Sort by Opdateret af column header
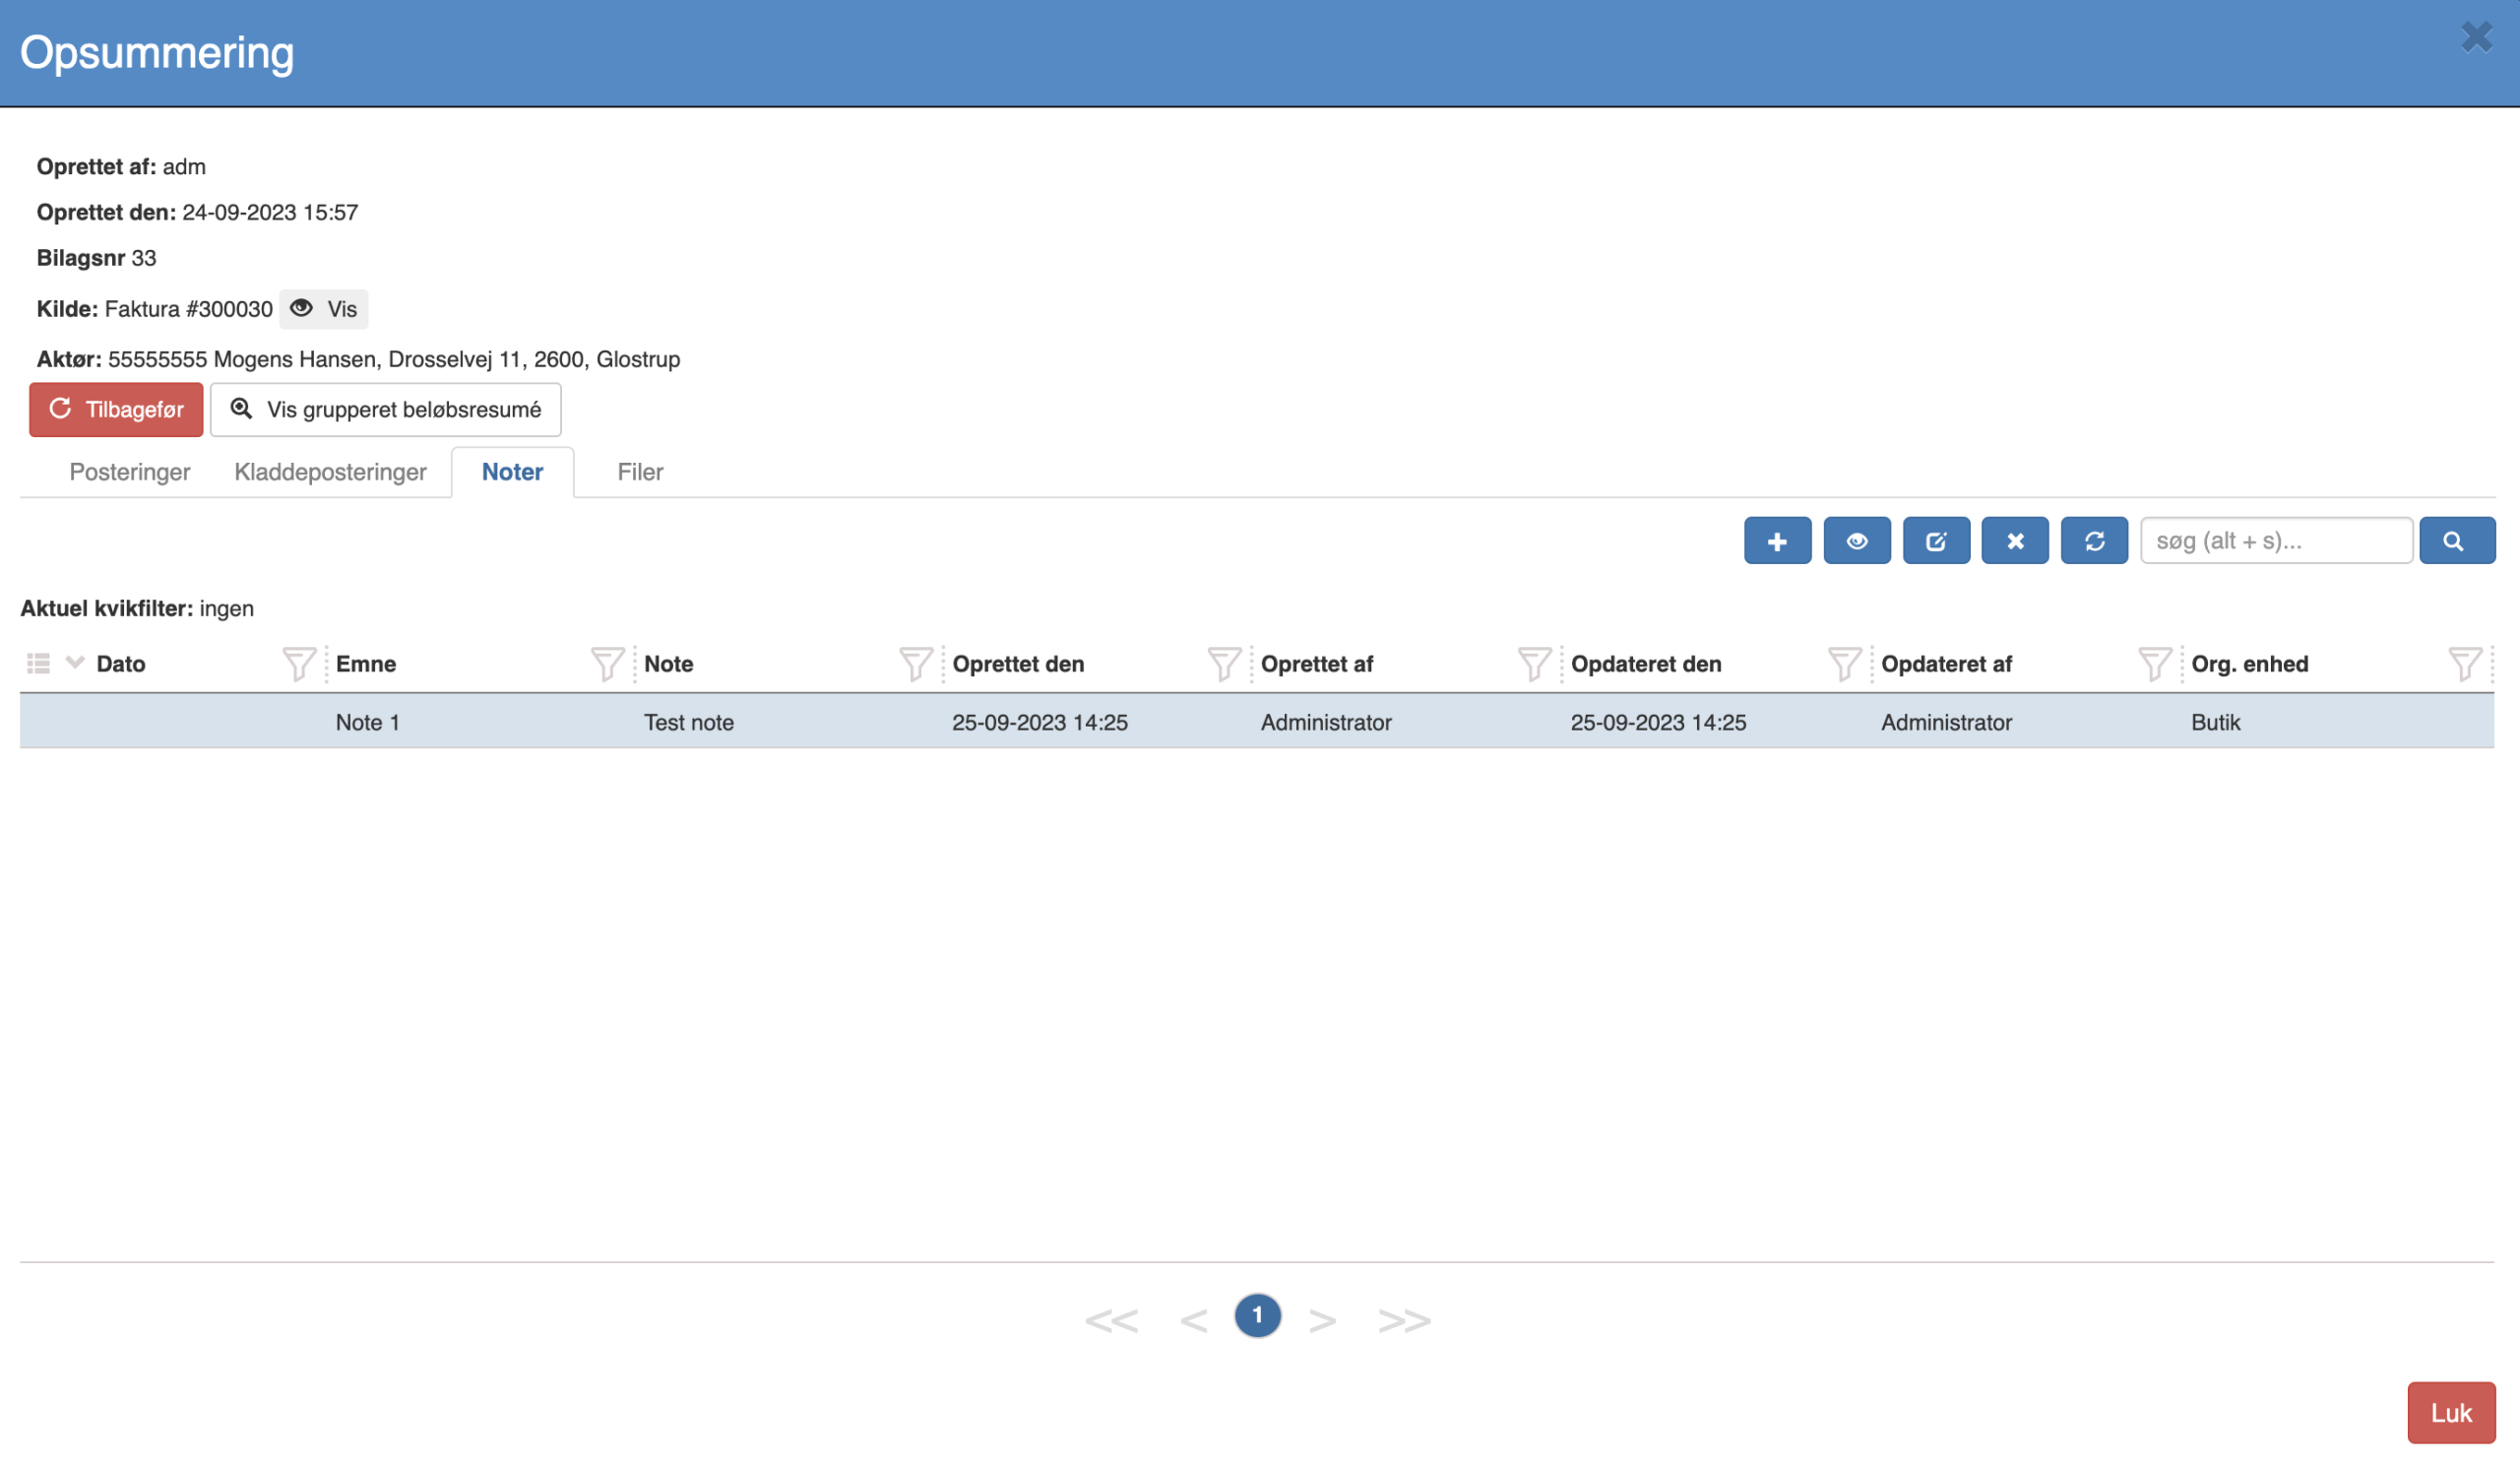 tap(1946, 664)
